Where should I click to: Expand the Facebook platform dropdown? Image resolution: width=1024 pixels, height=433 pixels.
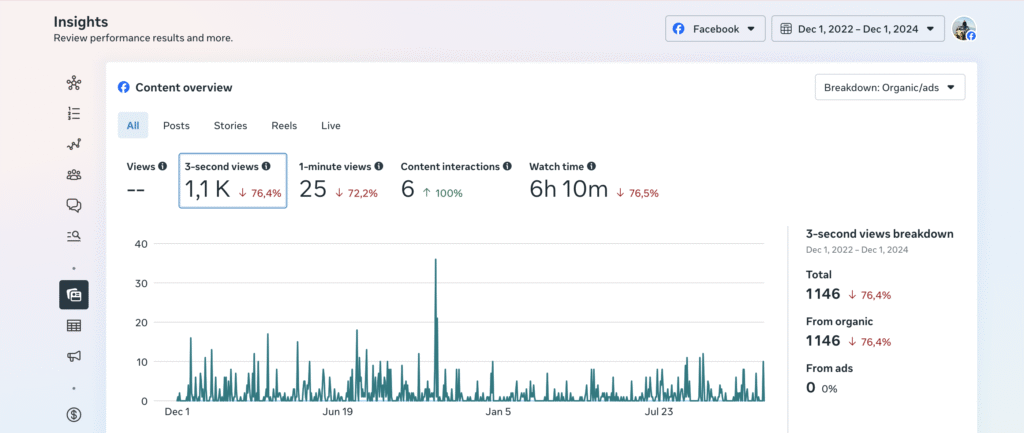(x=715, y=29)
